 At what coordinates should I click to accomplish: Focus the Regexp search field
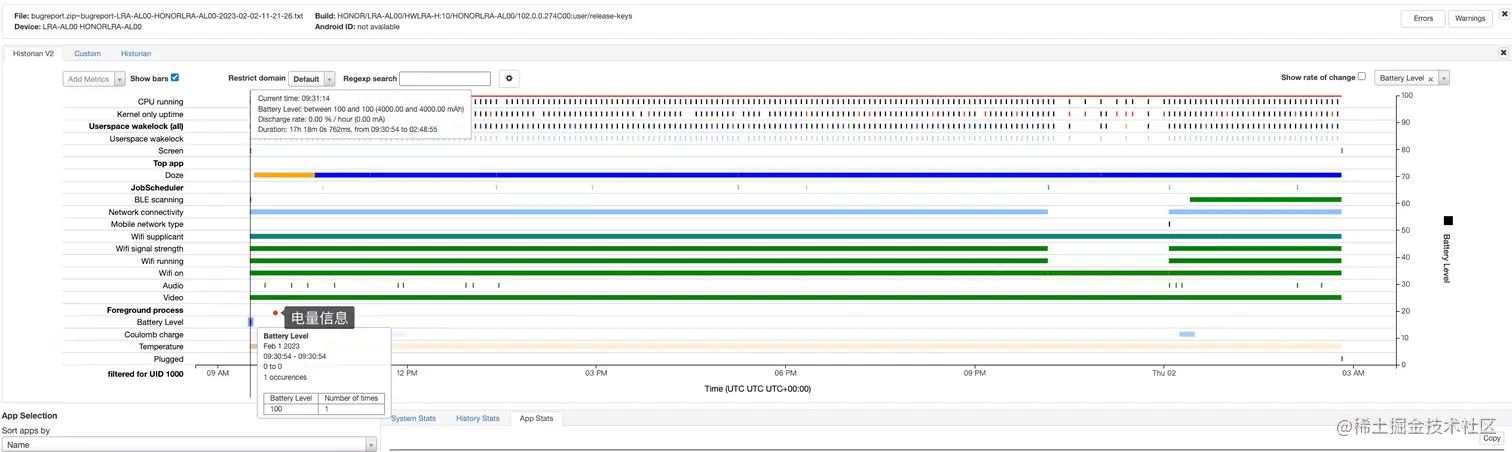coord(445,79)
